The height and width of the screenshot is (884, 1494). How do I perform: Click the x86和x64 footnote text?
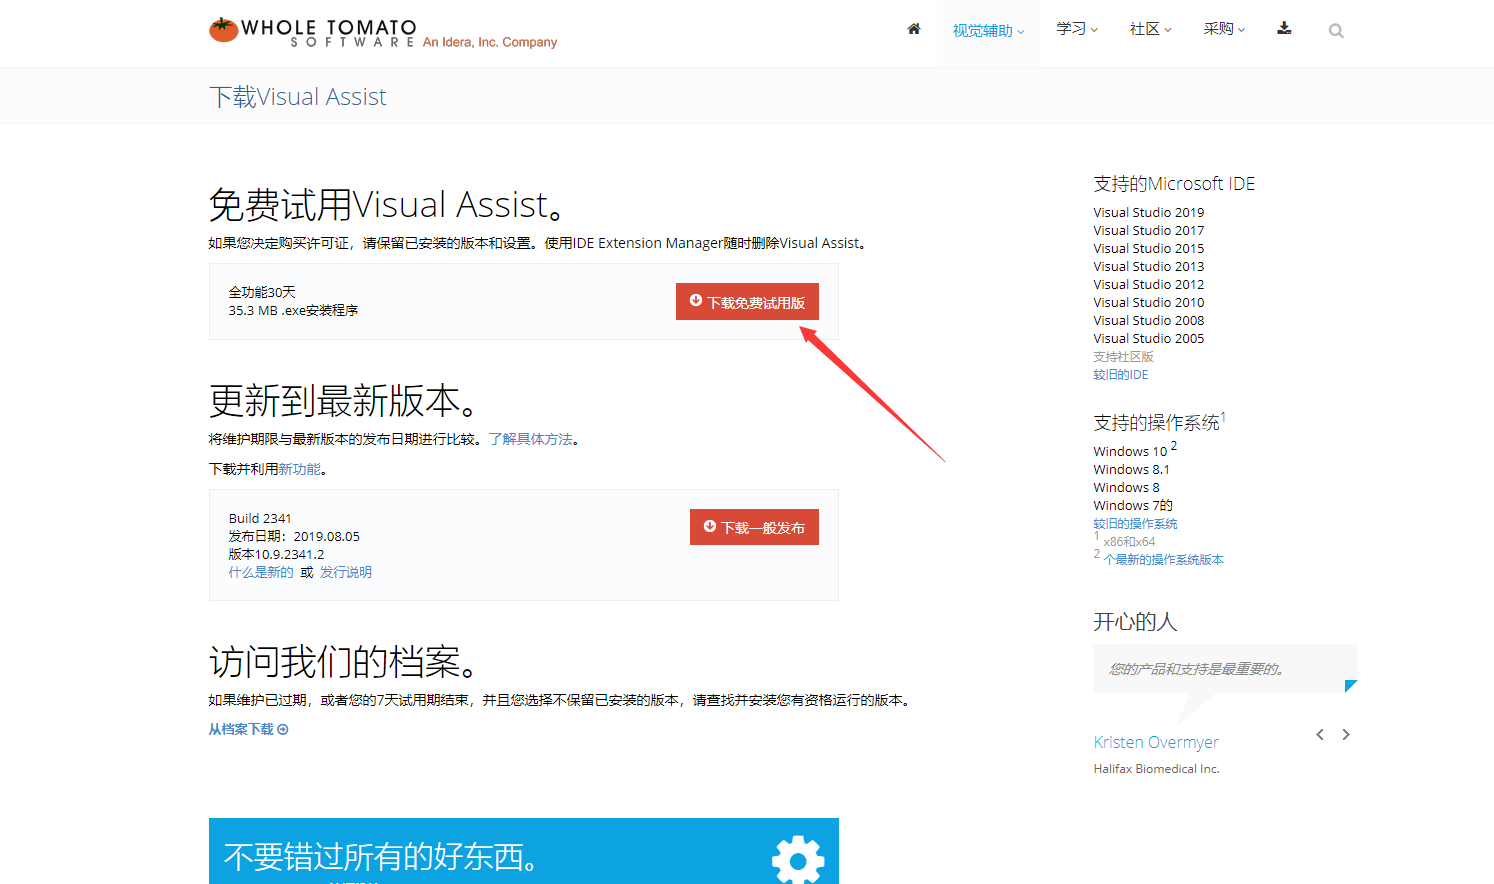1129,541
